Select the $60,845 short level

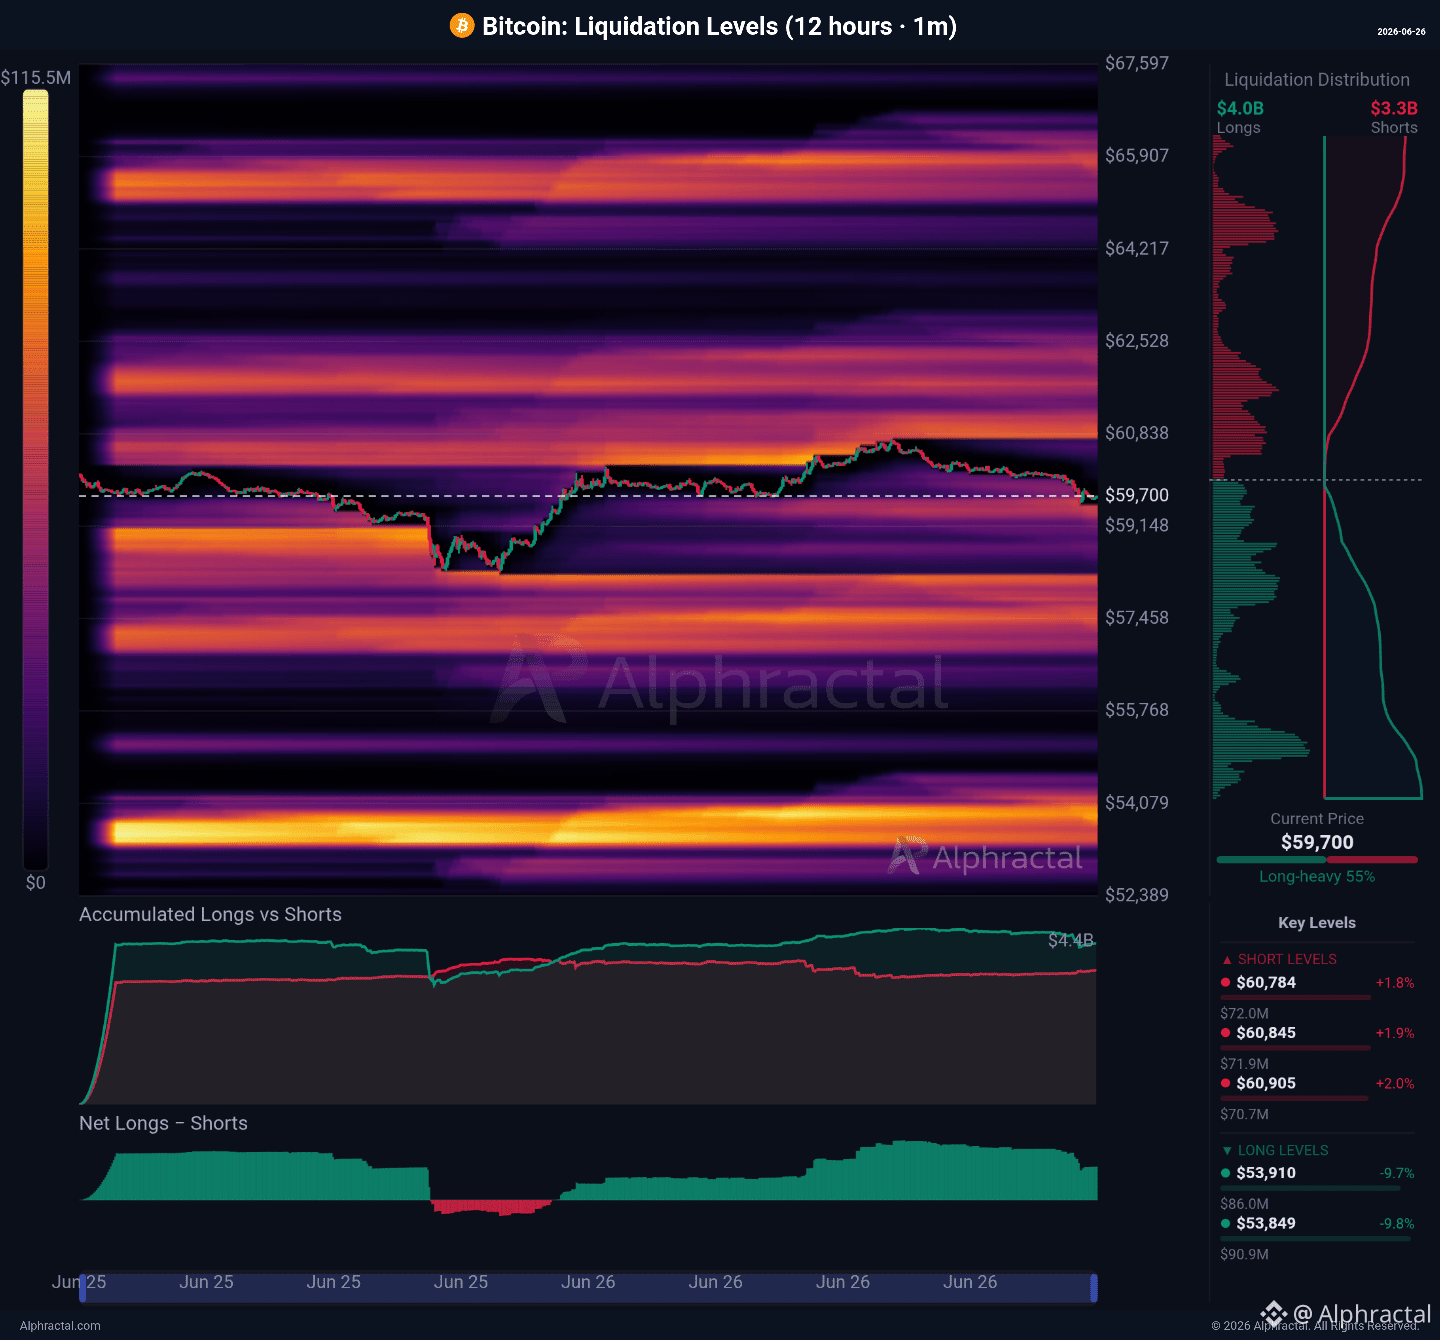coord(1266,1033)
